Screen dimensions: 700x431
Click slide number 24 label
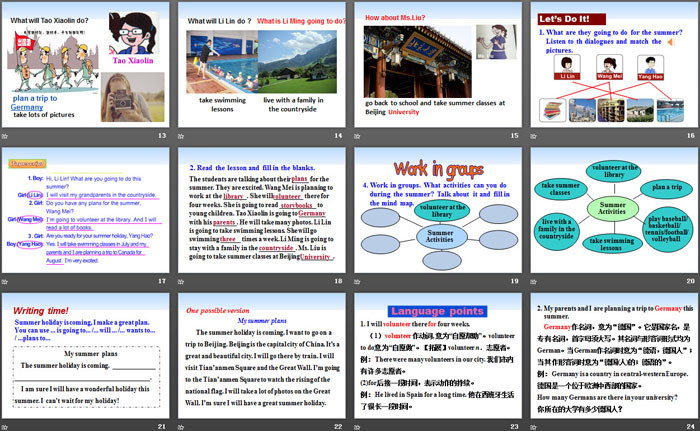click(691, 427)
